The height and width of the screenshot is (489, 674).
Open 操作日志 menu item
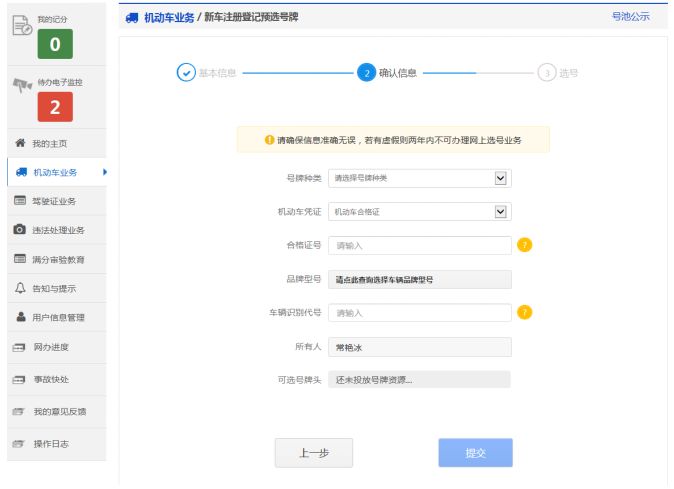click(57, 444)
